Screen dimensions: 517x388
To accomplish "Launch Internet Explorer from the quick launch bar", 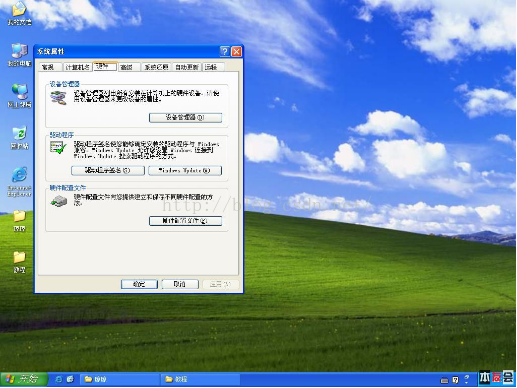I will 59,379.
